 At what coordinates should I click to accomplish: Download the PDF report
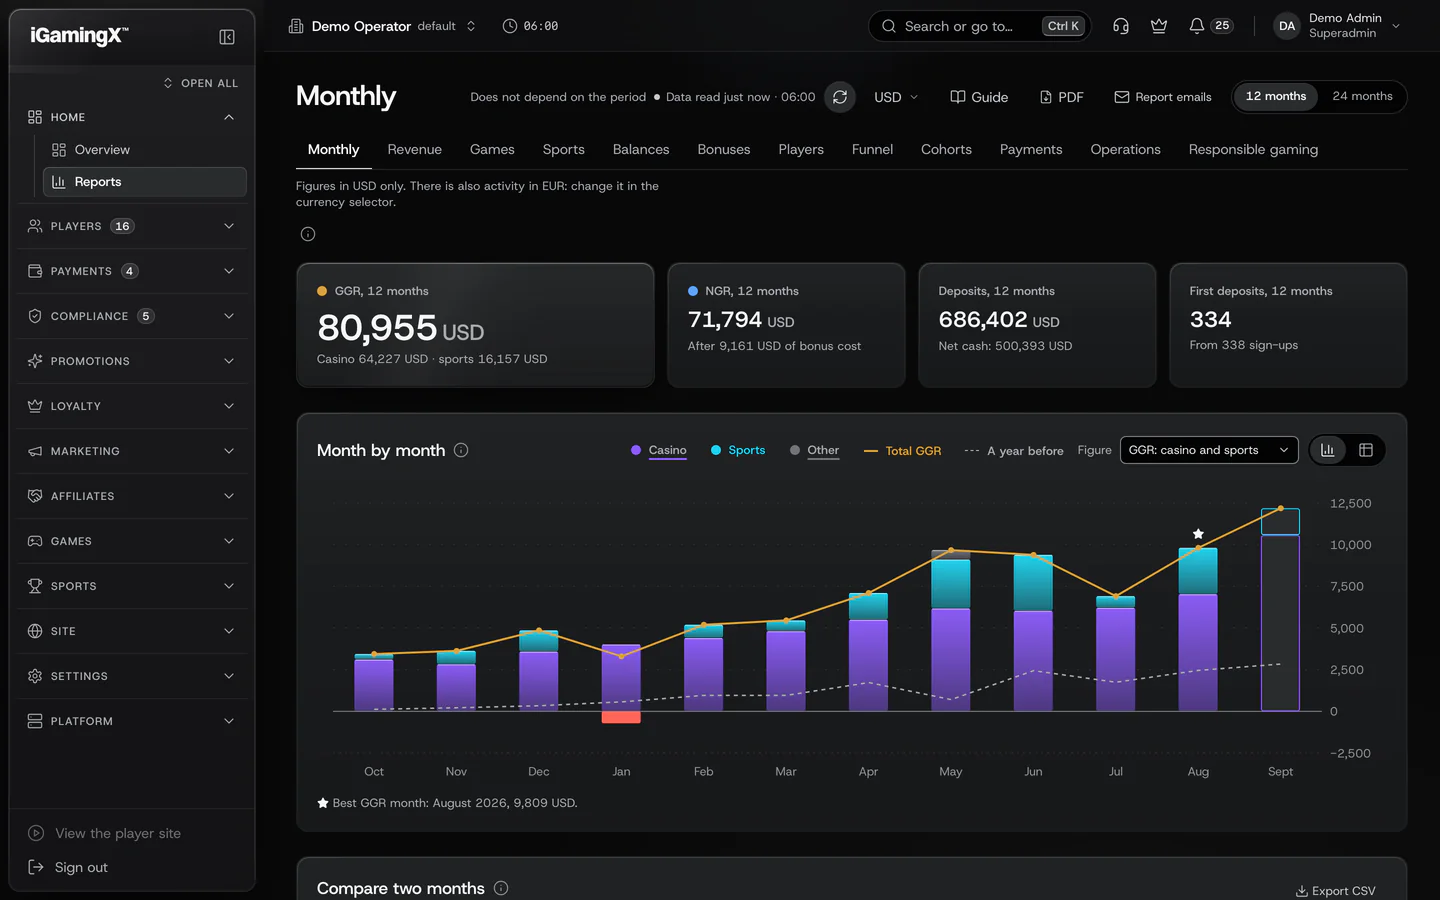coord(1061,97)
